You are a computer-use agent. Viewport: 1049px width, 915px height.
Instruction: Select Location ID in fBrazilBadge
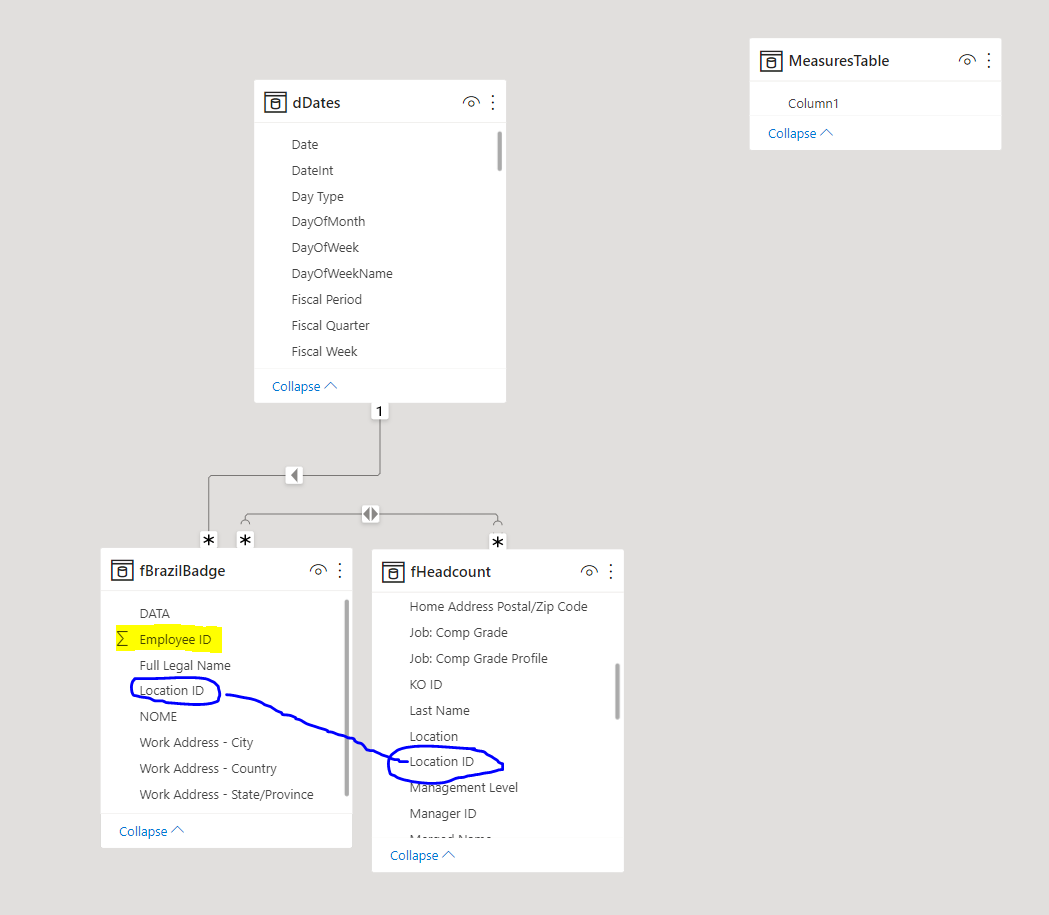(172, 690)
